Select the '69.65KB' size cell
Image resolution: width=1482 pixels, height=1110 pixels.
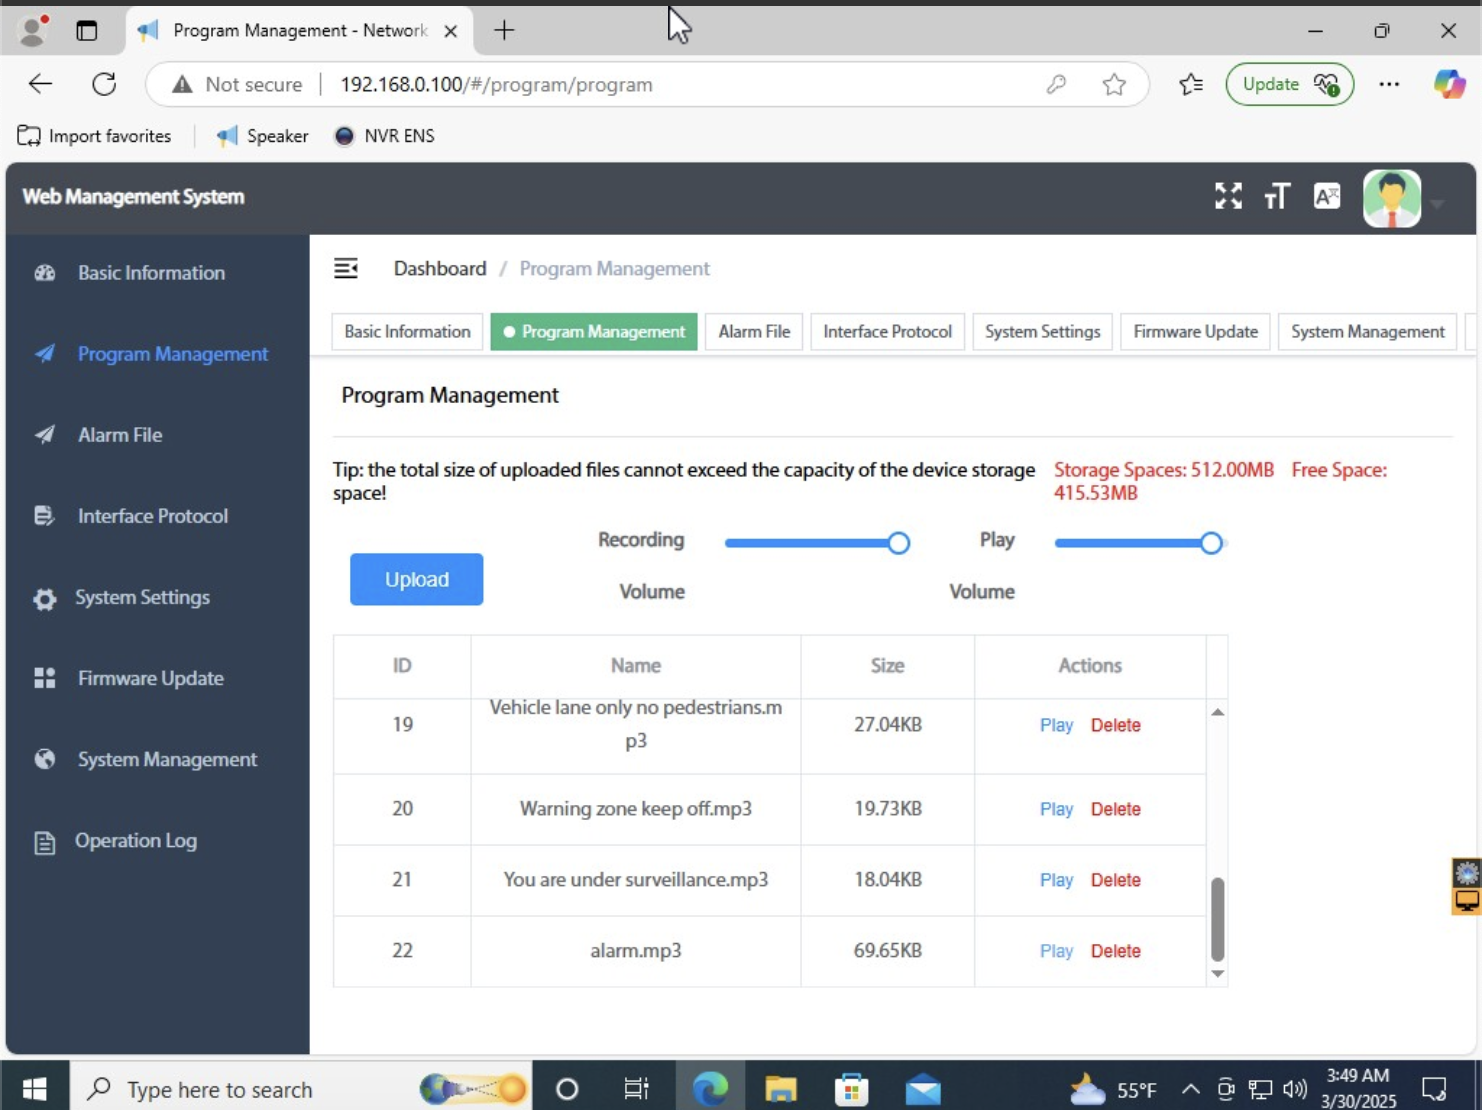tap(888, 951)
